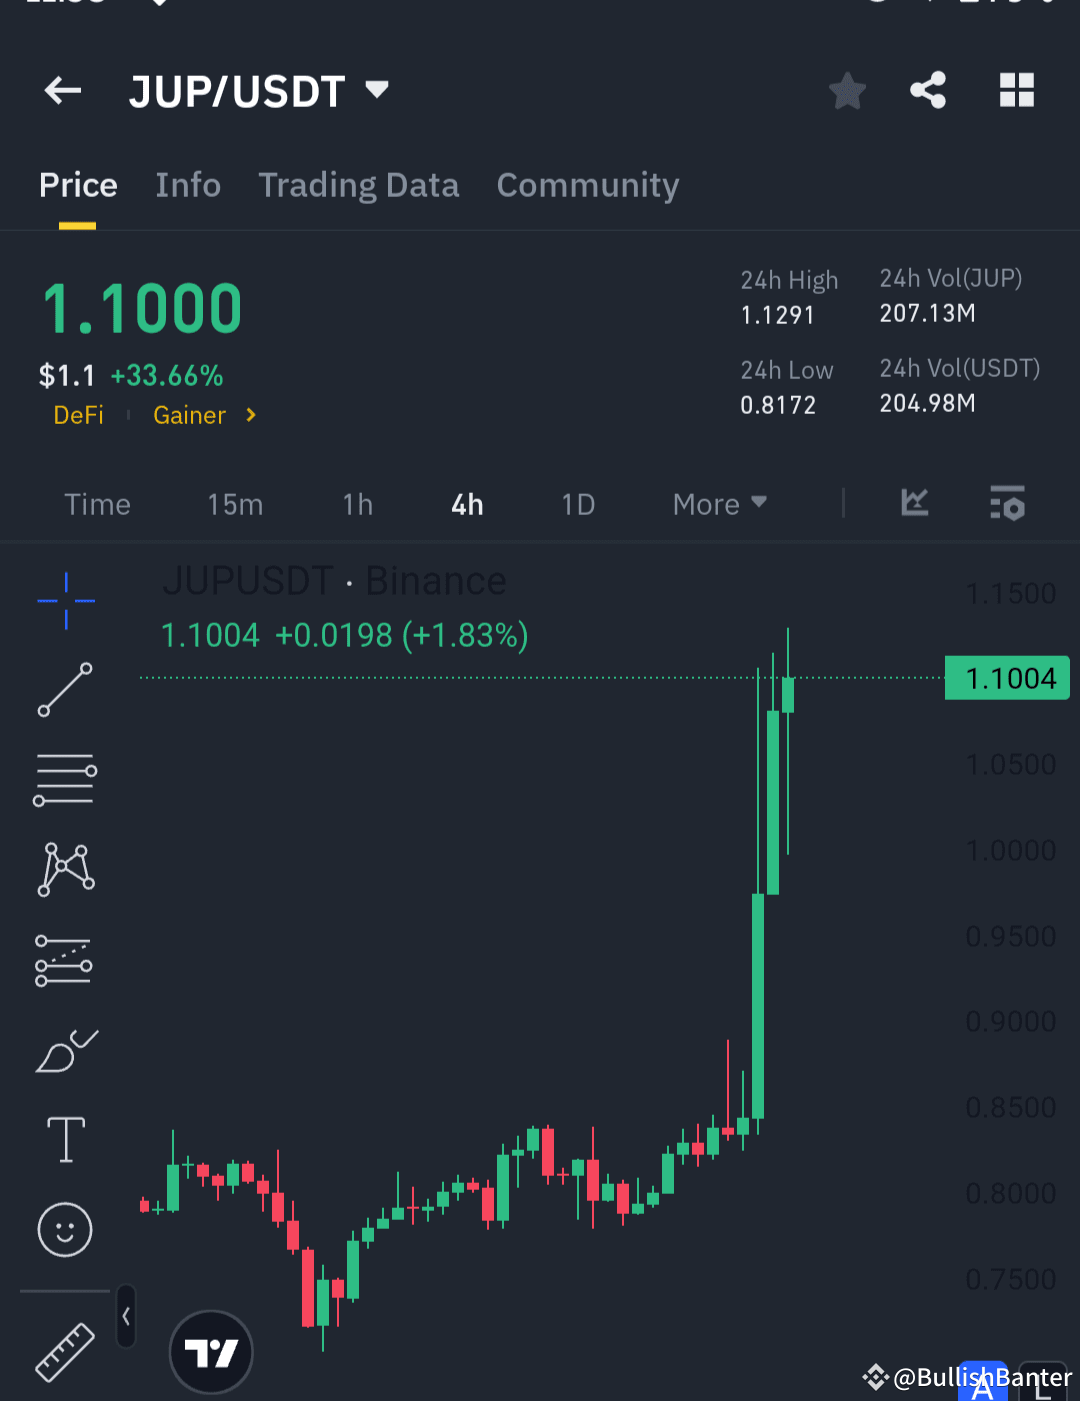Switch to the Trading Data tab
This screenshot has width=1080, height=1401.
click(359, 185)
